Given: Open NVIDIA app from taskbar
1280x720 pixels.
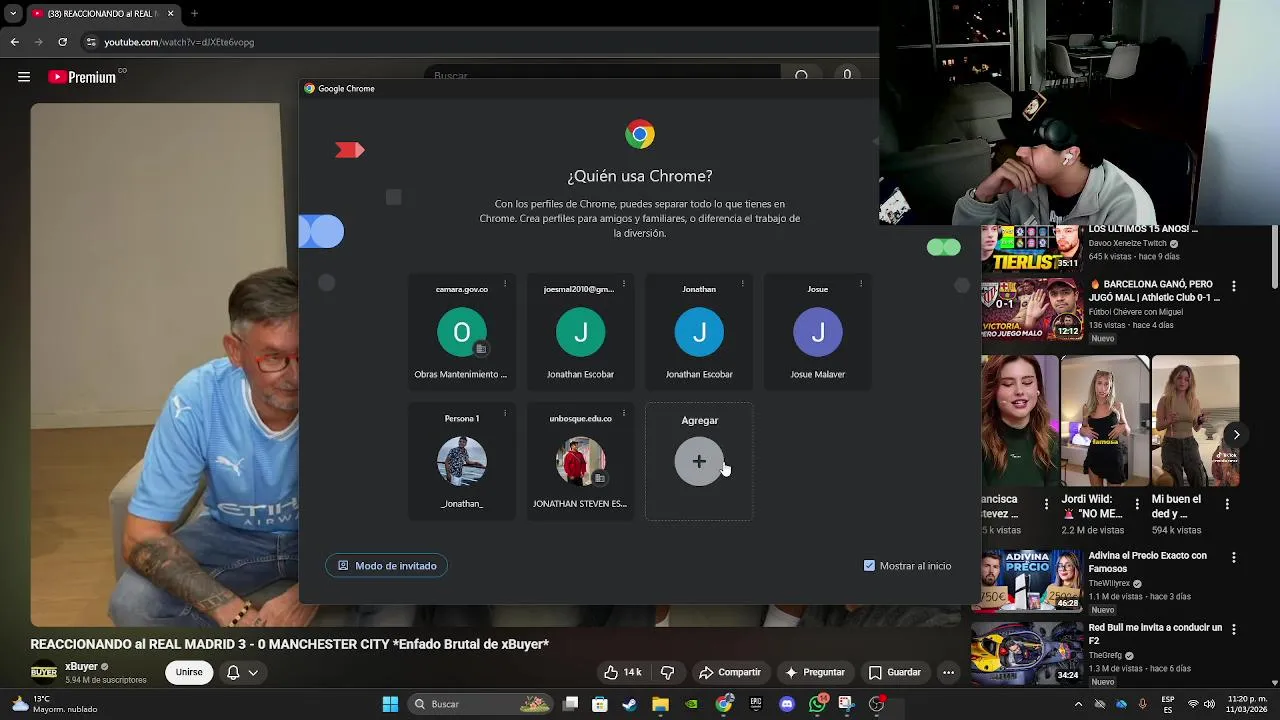Looking at the screenshot, I should [x=691, y=704].
